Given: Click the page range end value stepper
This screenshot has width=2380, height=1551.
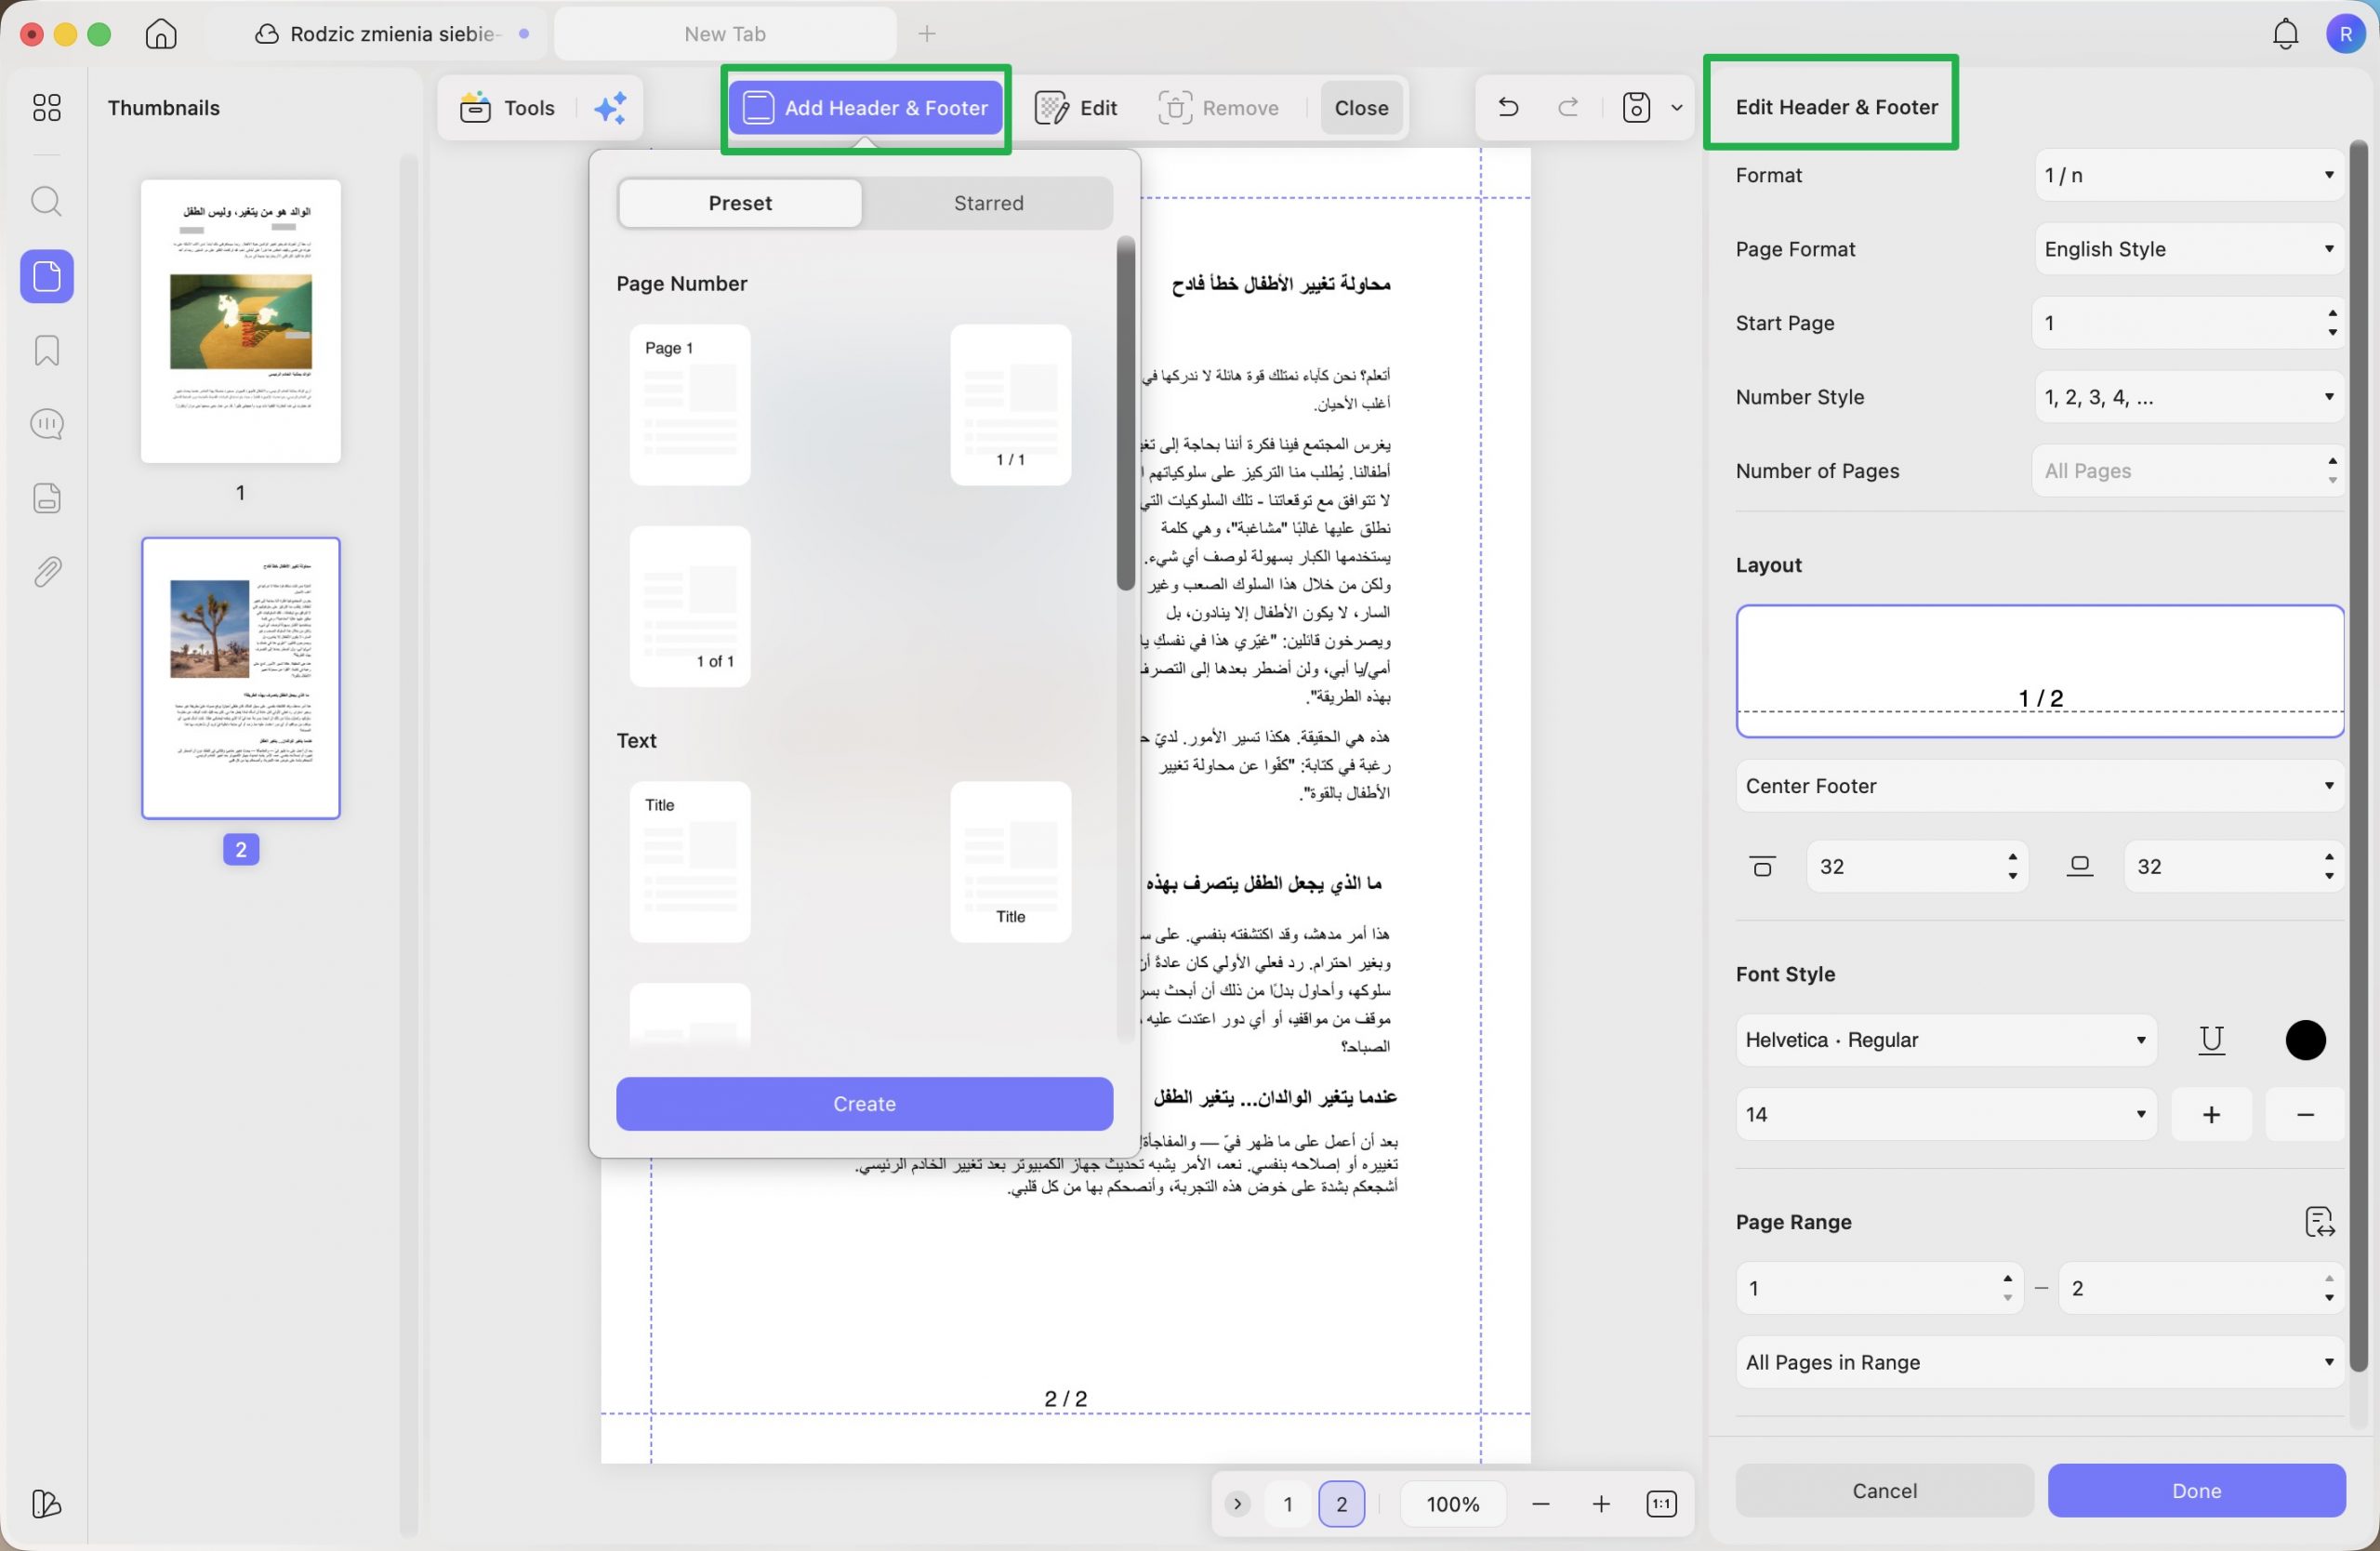Looking at the screenshot, I should [2329, 1288].
